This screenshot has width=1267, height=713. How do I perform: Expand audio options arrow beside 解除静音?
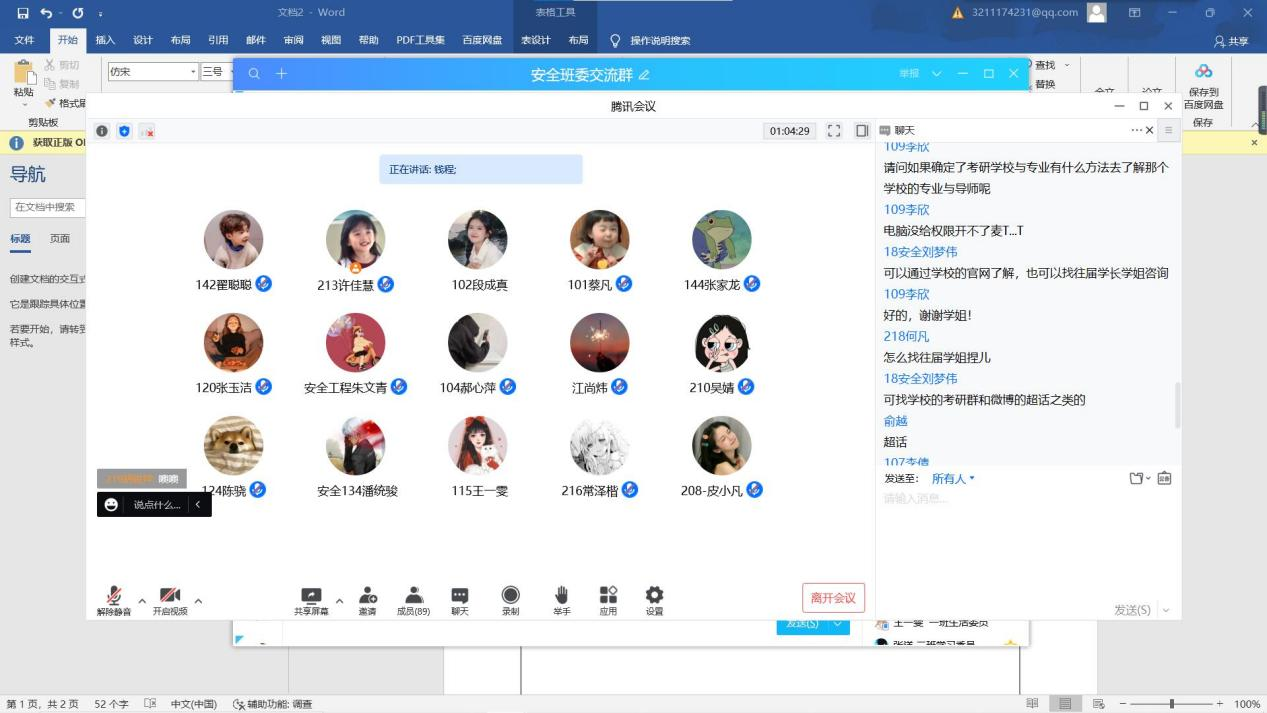point(142,601)
